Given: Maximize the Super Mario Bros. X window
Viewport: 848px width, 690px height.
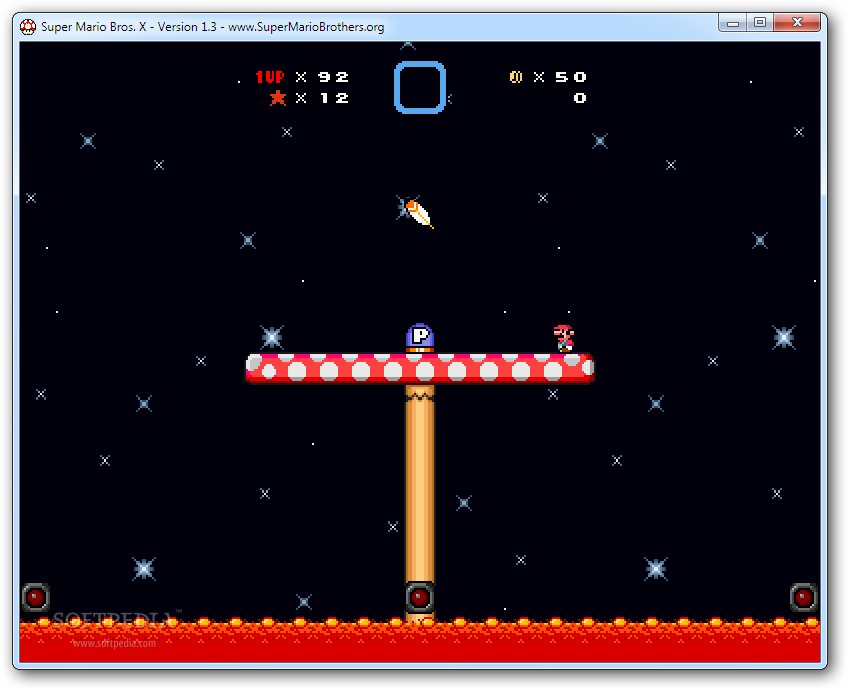Looking at the screenshot, I should click(x=760, y=23).
